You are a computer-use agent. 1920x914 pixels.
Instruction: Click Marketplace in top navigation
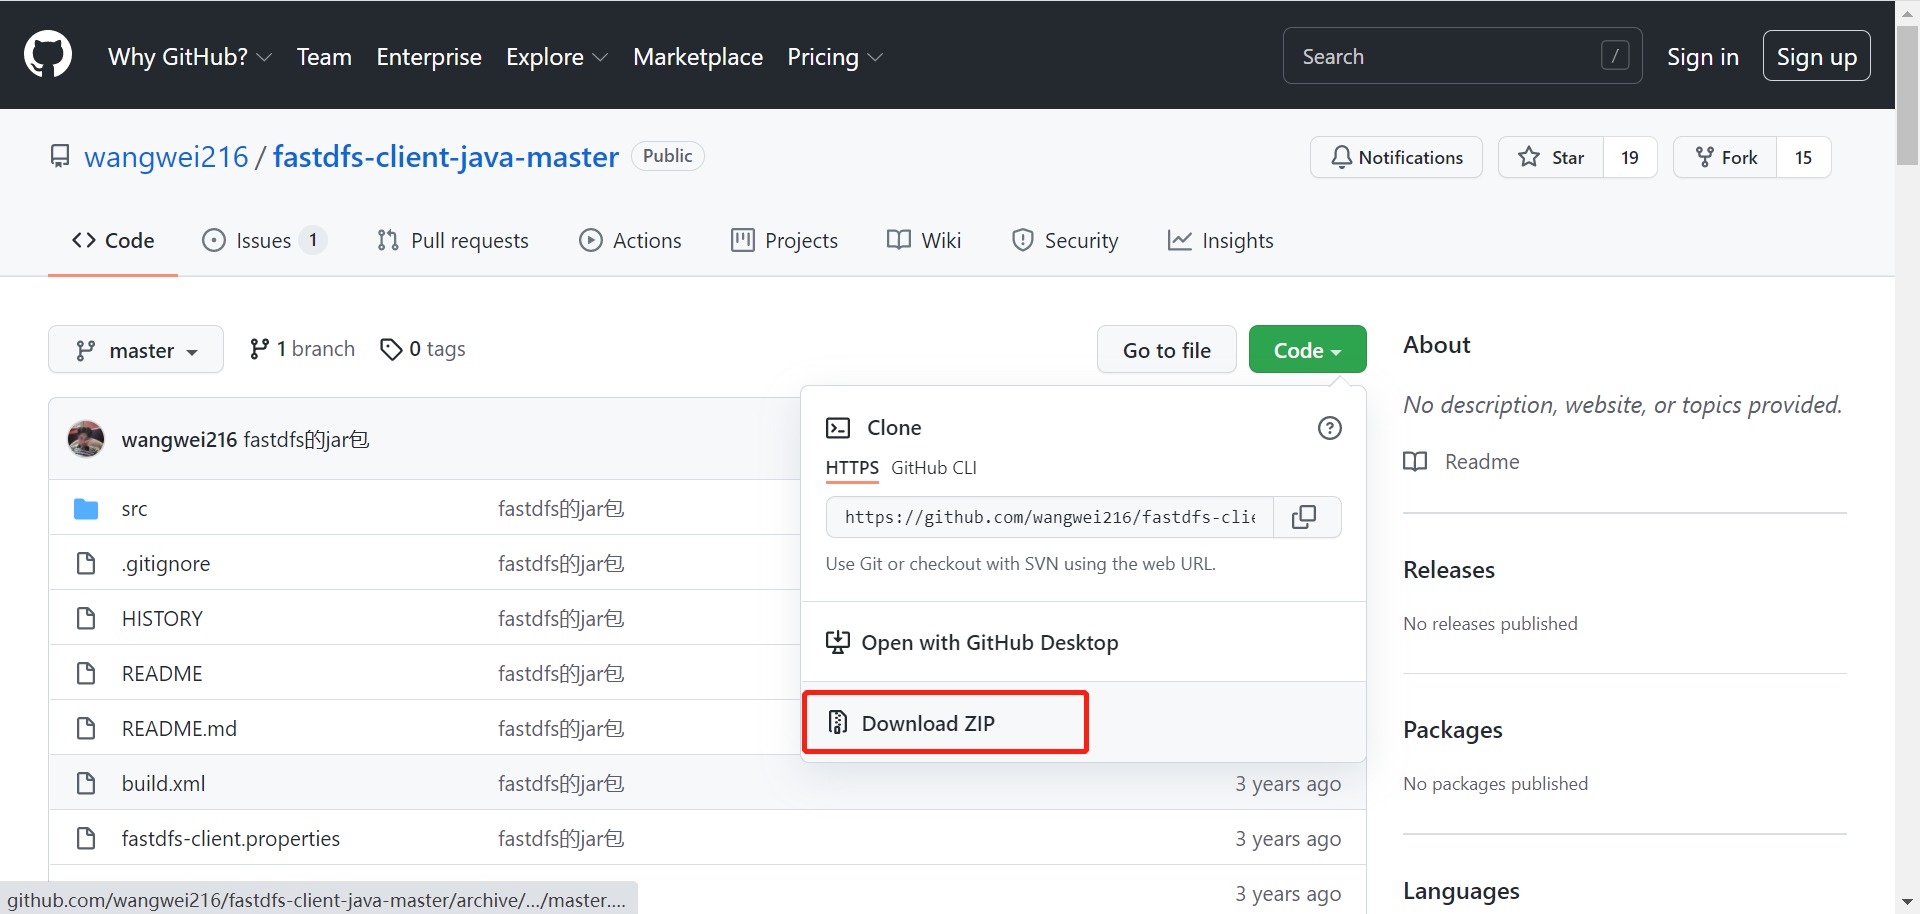(x=698, y=57)
